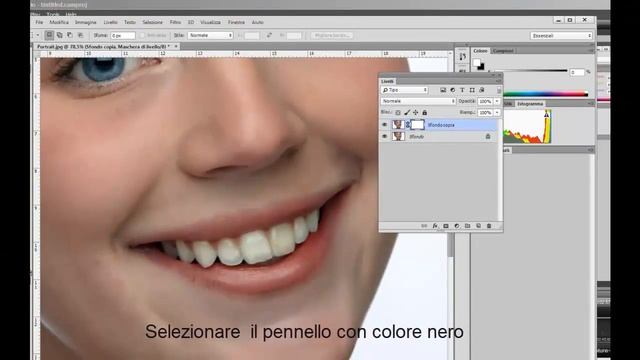
Task: Choose Add to selection mode icon
Action: (x=60, y=35)
